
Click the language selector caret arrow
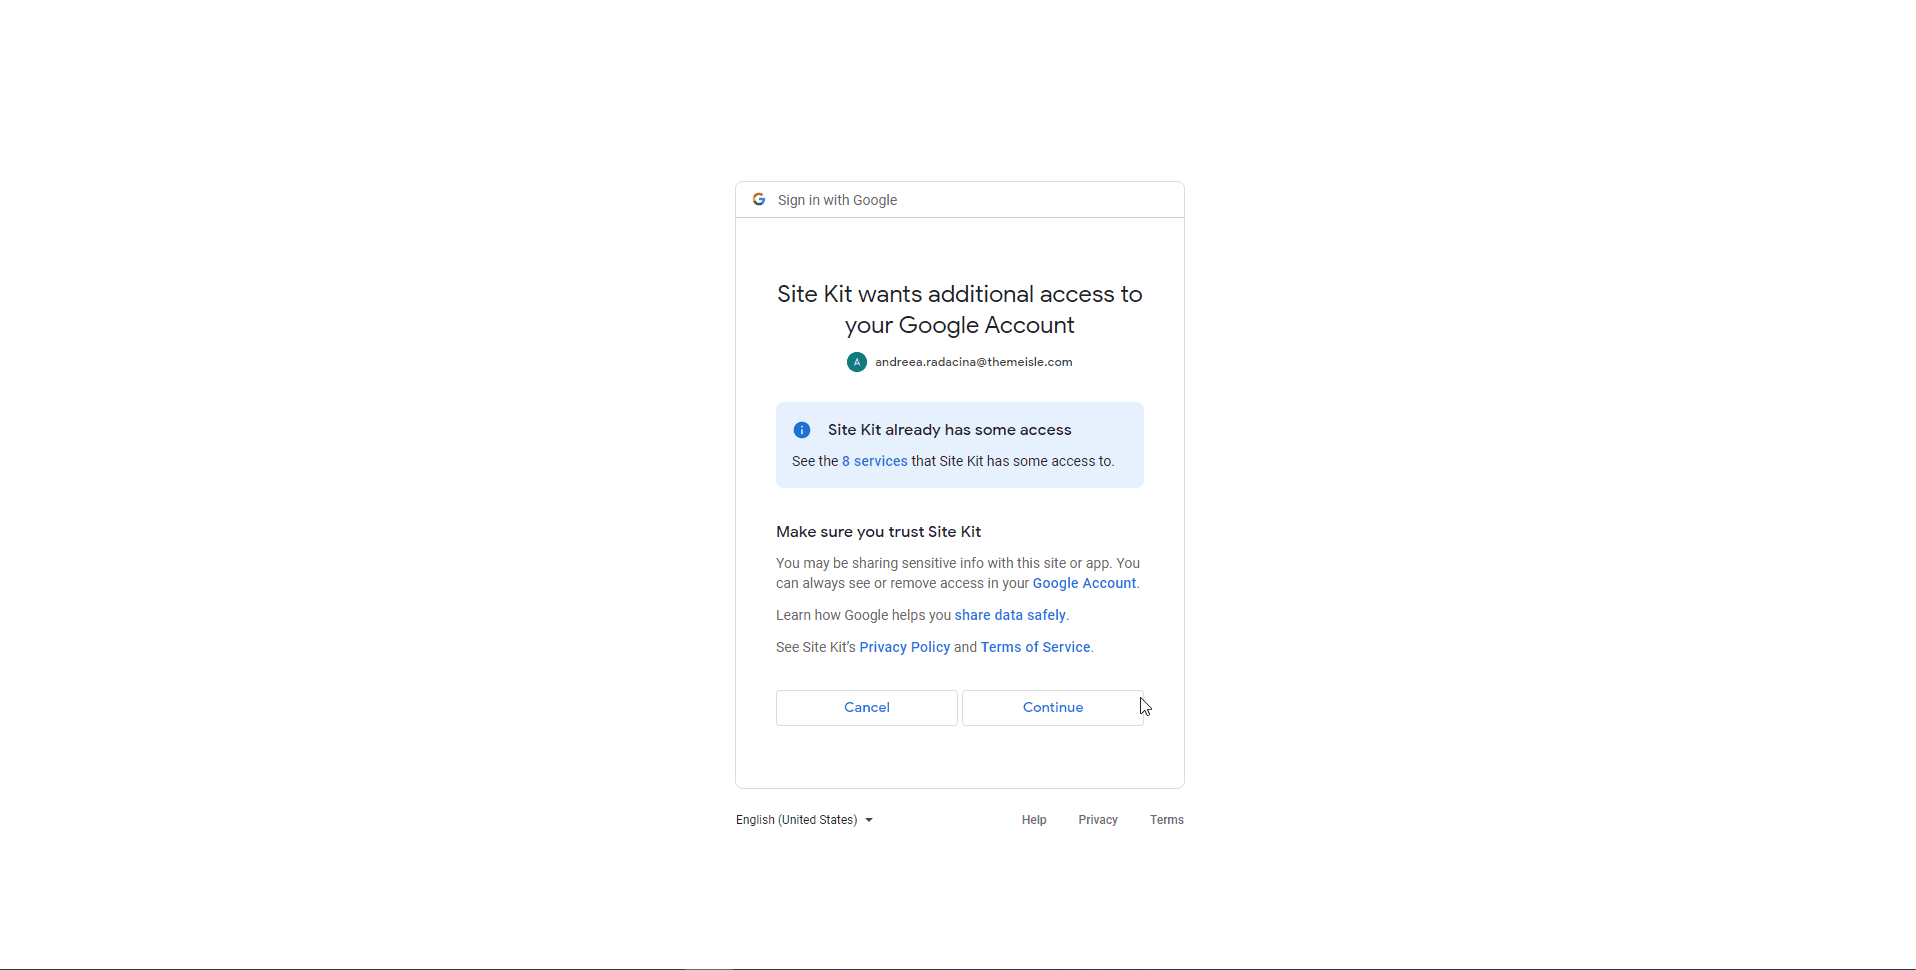pos(869,820)
